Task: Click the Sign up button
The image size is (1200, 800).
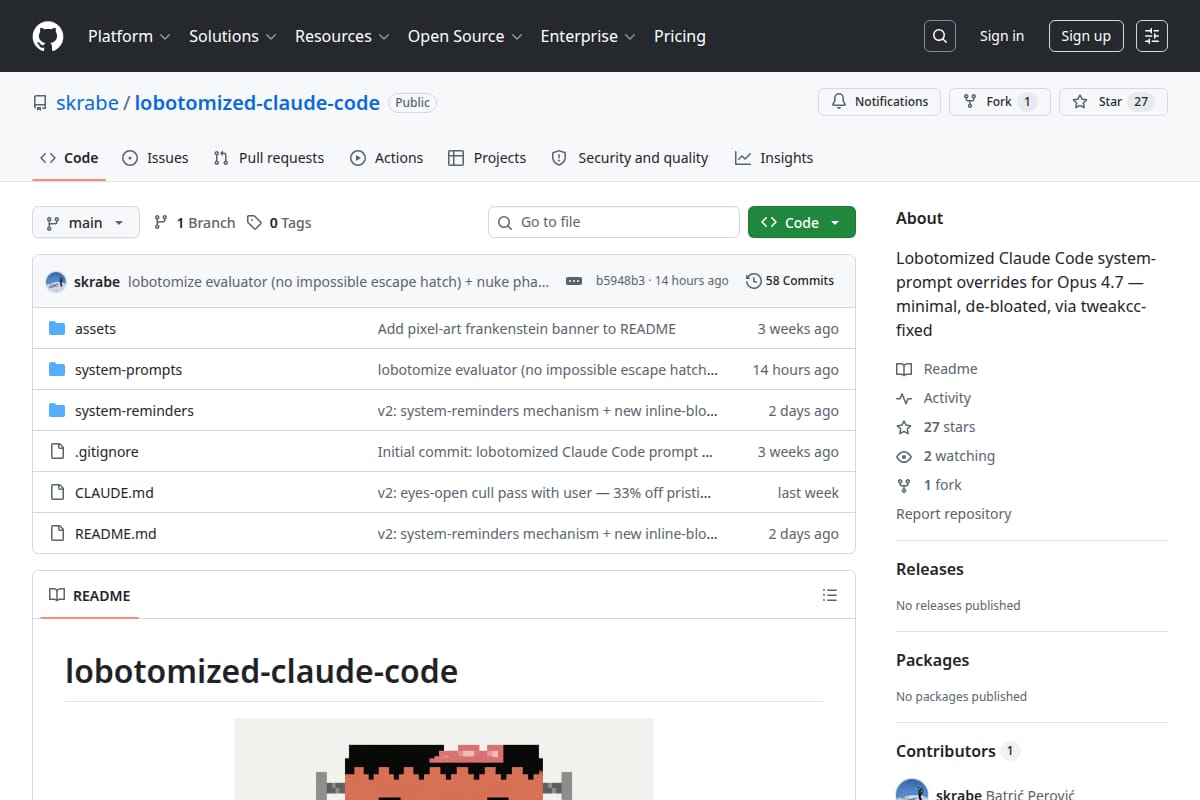Action: 1086,36
